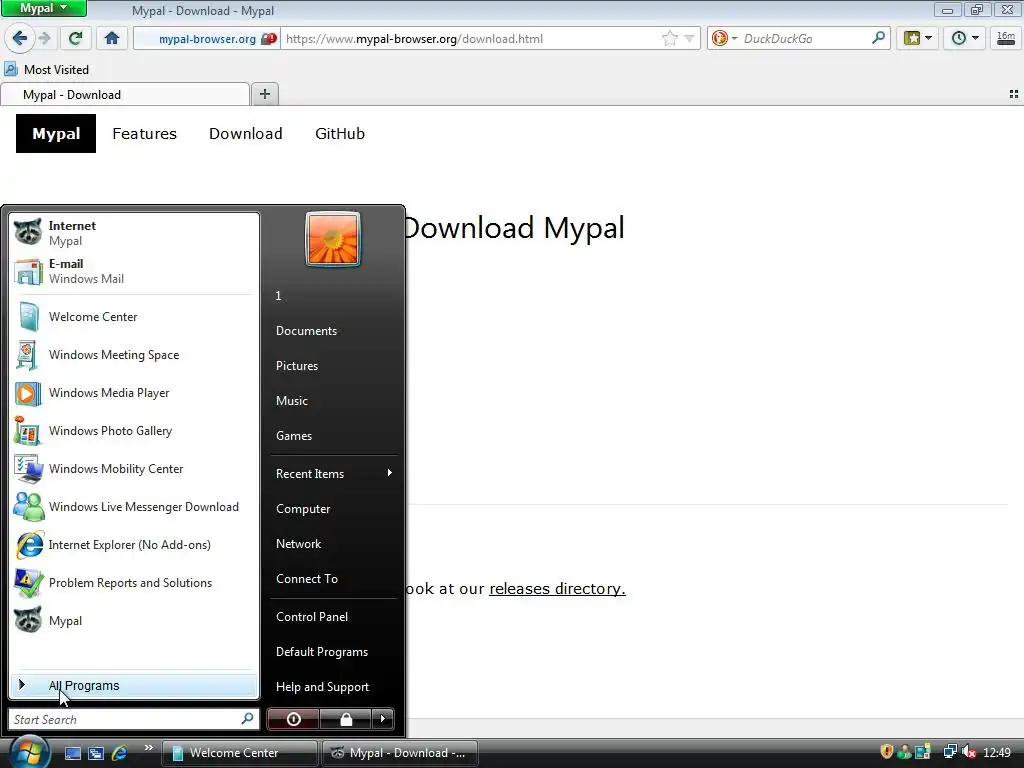Open a new tab with plus button

pyautogui.click(x=264, y=94)
